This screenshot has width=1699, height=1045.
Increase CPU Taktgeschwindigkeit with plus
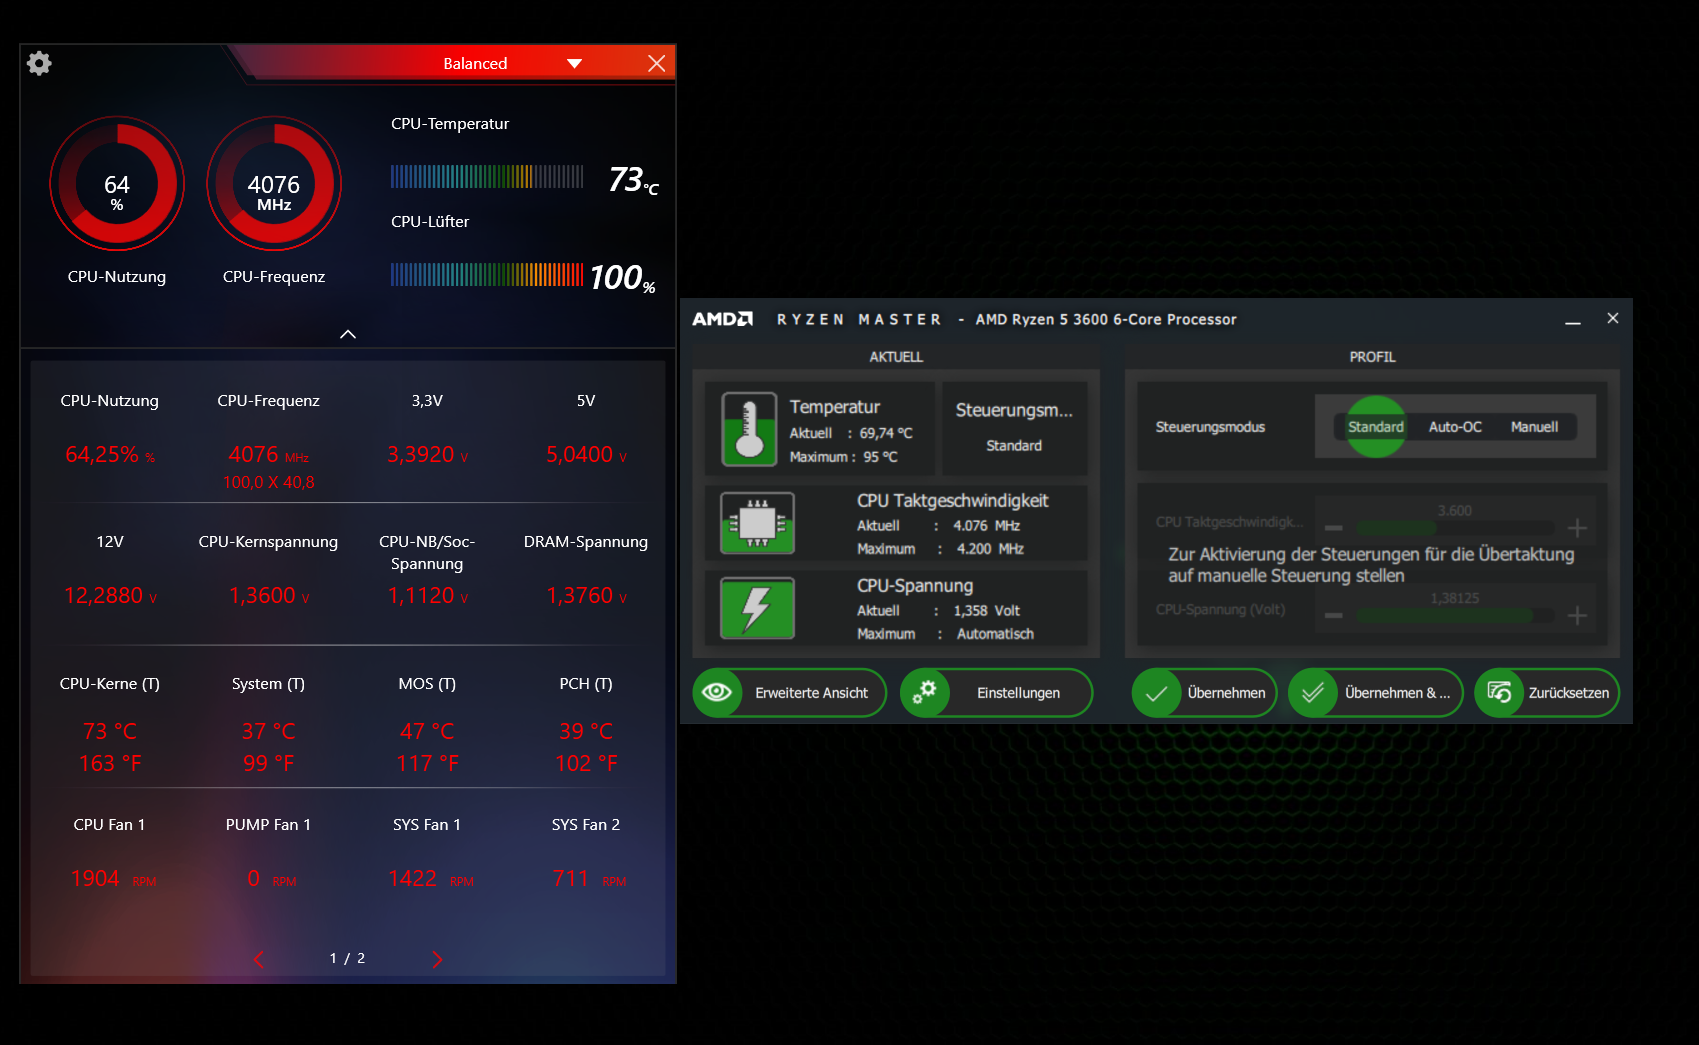pos(1577,528)
